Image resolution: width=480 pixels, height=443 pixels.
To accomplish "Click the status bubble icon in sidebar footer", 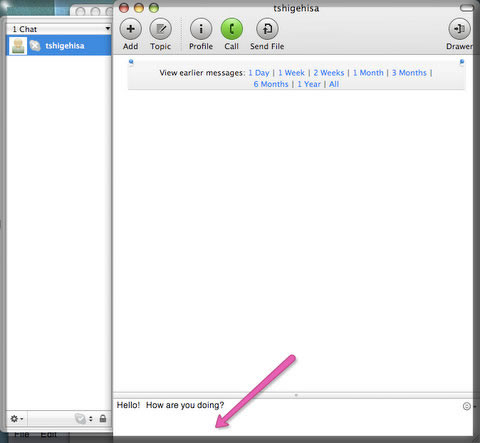I will [x=80, y=418].
